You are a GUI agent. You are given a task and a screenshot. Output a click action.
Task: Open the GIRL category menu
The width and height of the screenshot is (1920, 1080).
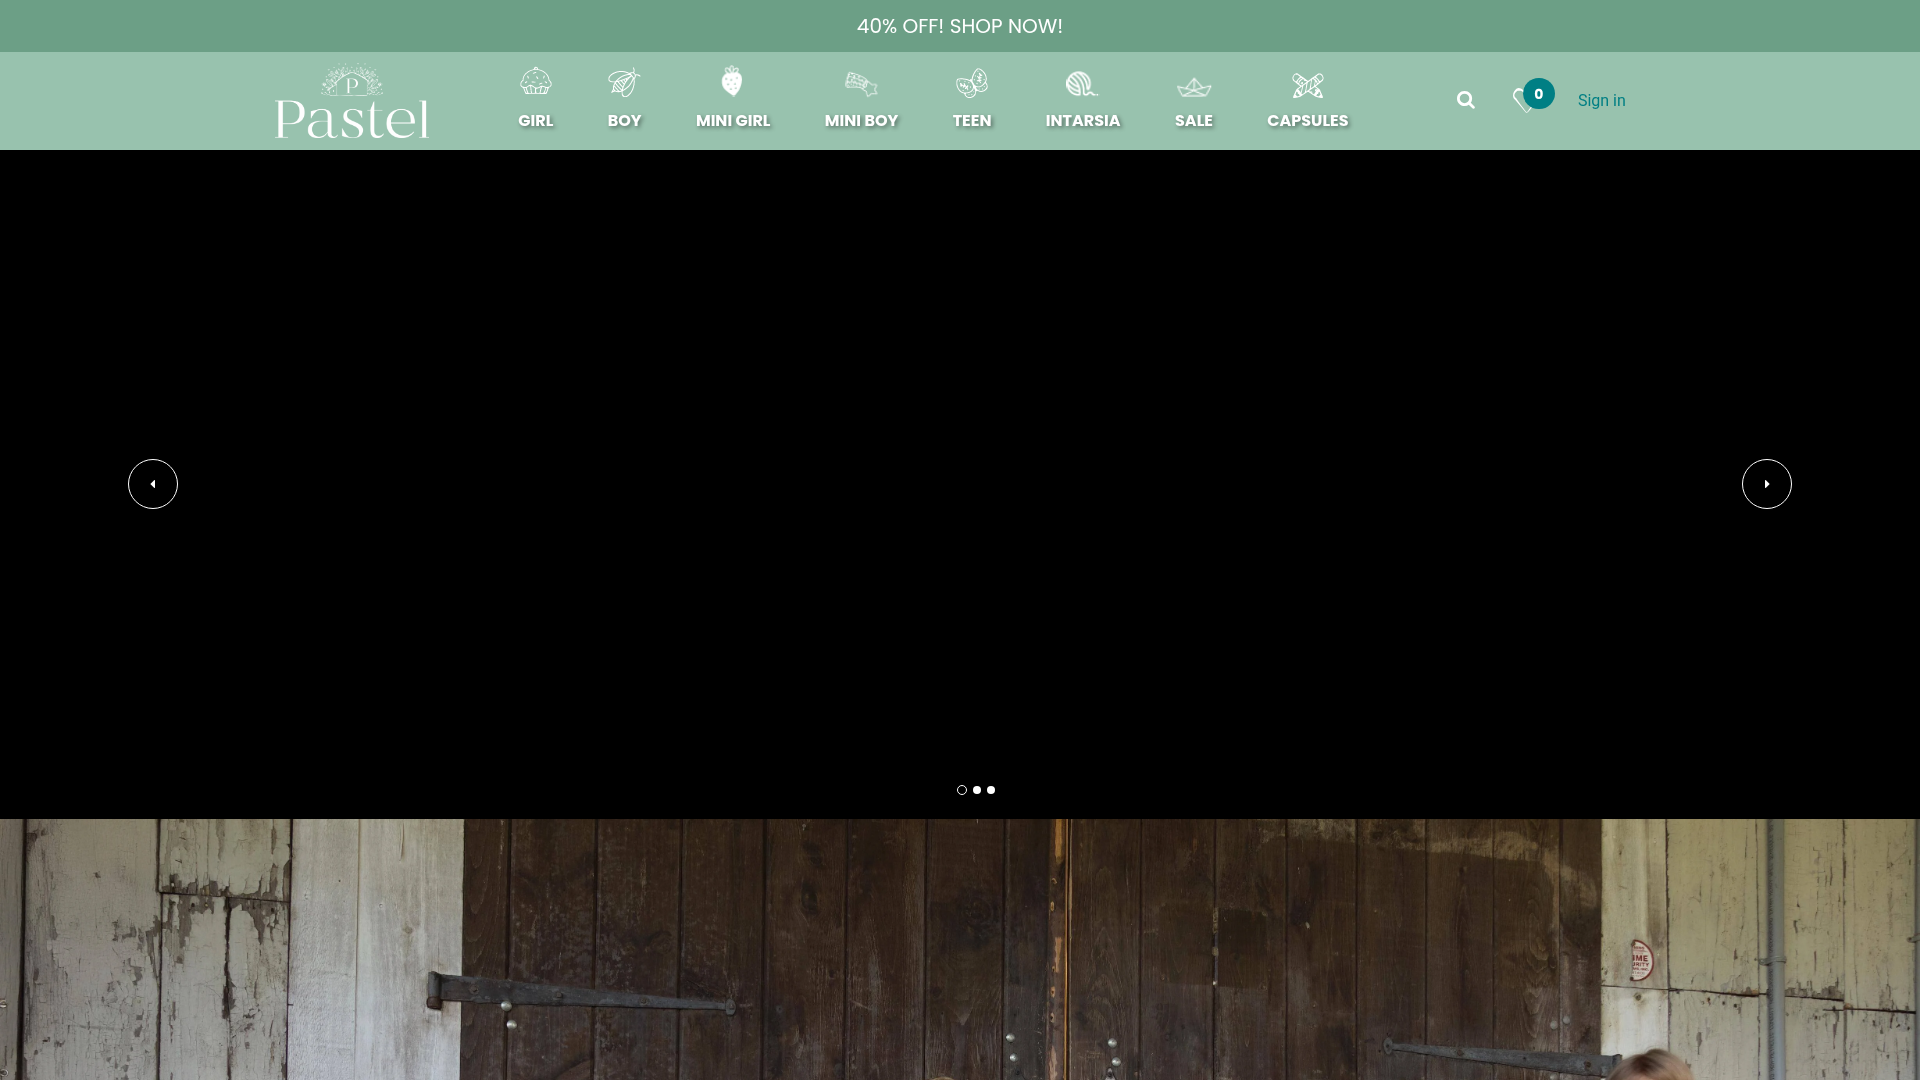[536, 120]
